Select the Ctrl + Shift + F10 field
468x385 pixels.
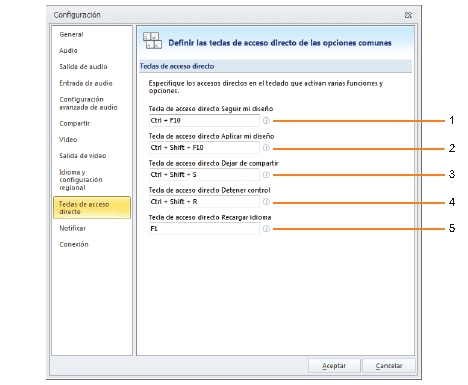coord(204,148)
